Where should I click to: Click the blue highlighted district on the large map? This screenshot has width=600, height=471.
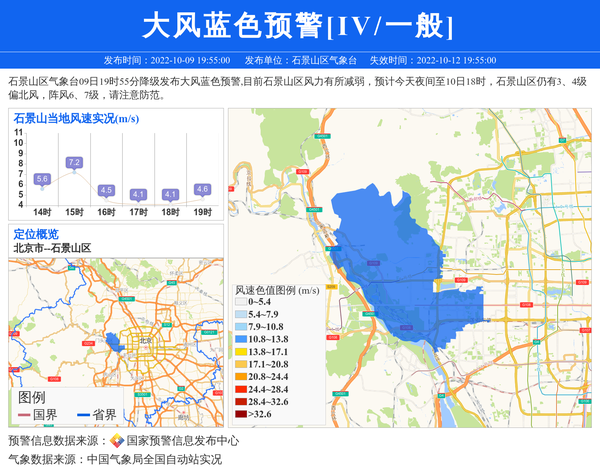click(x=390, y=260)
